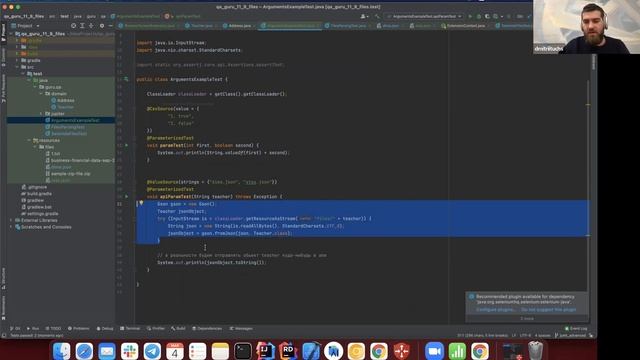
Task: Click the Do not suggest this plugin link
Action: point(549,310)
